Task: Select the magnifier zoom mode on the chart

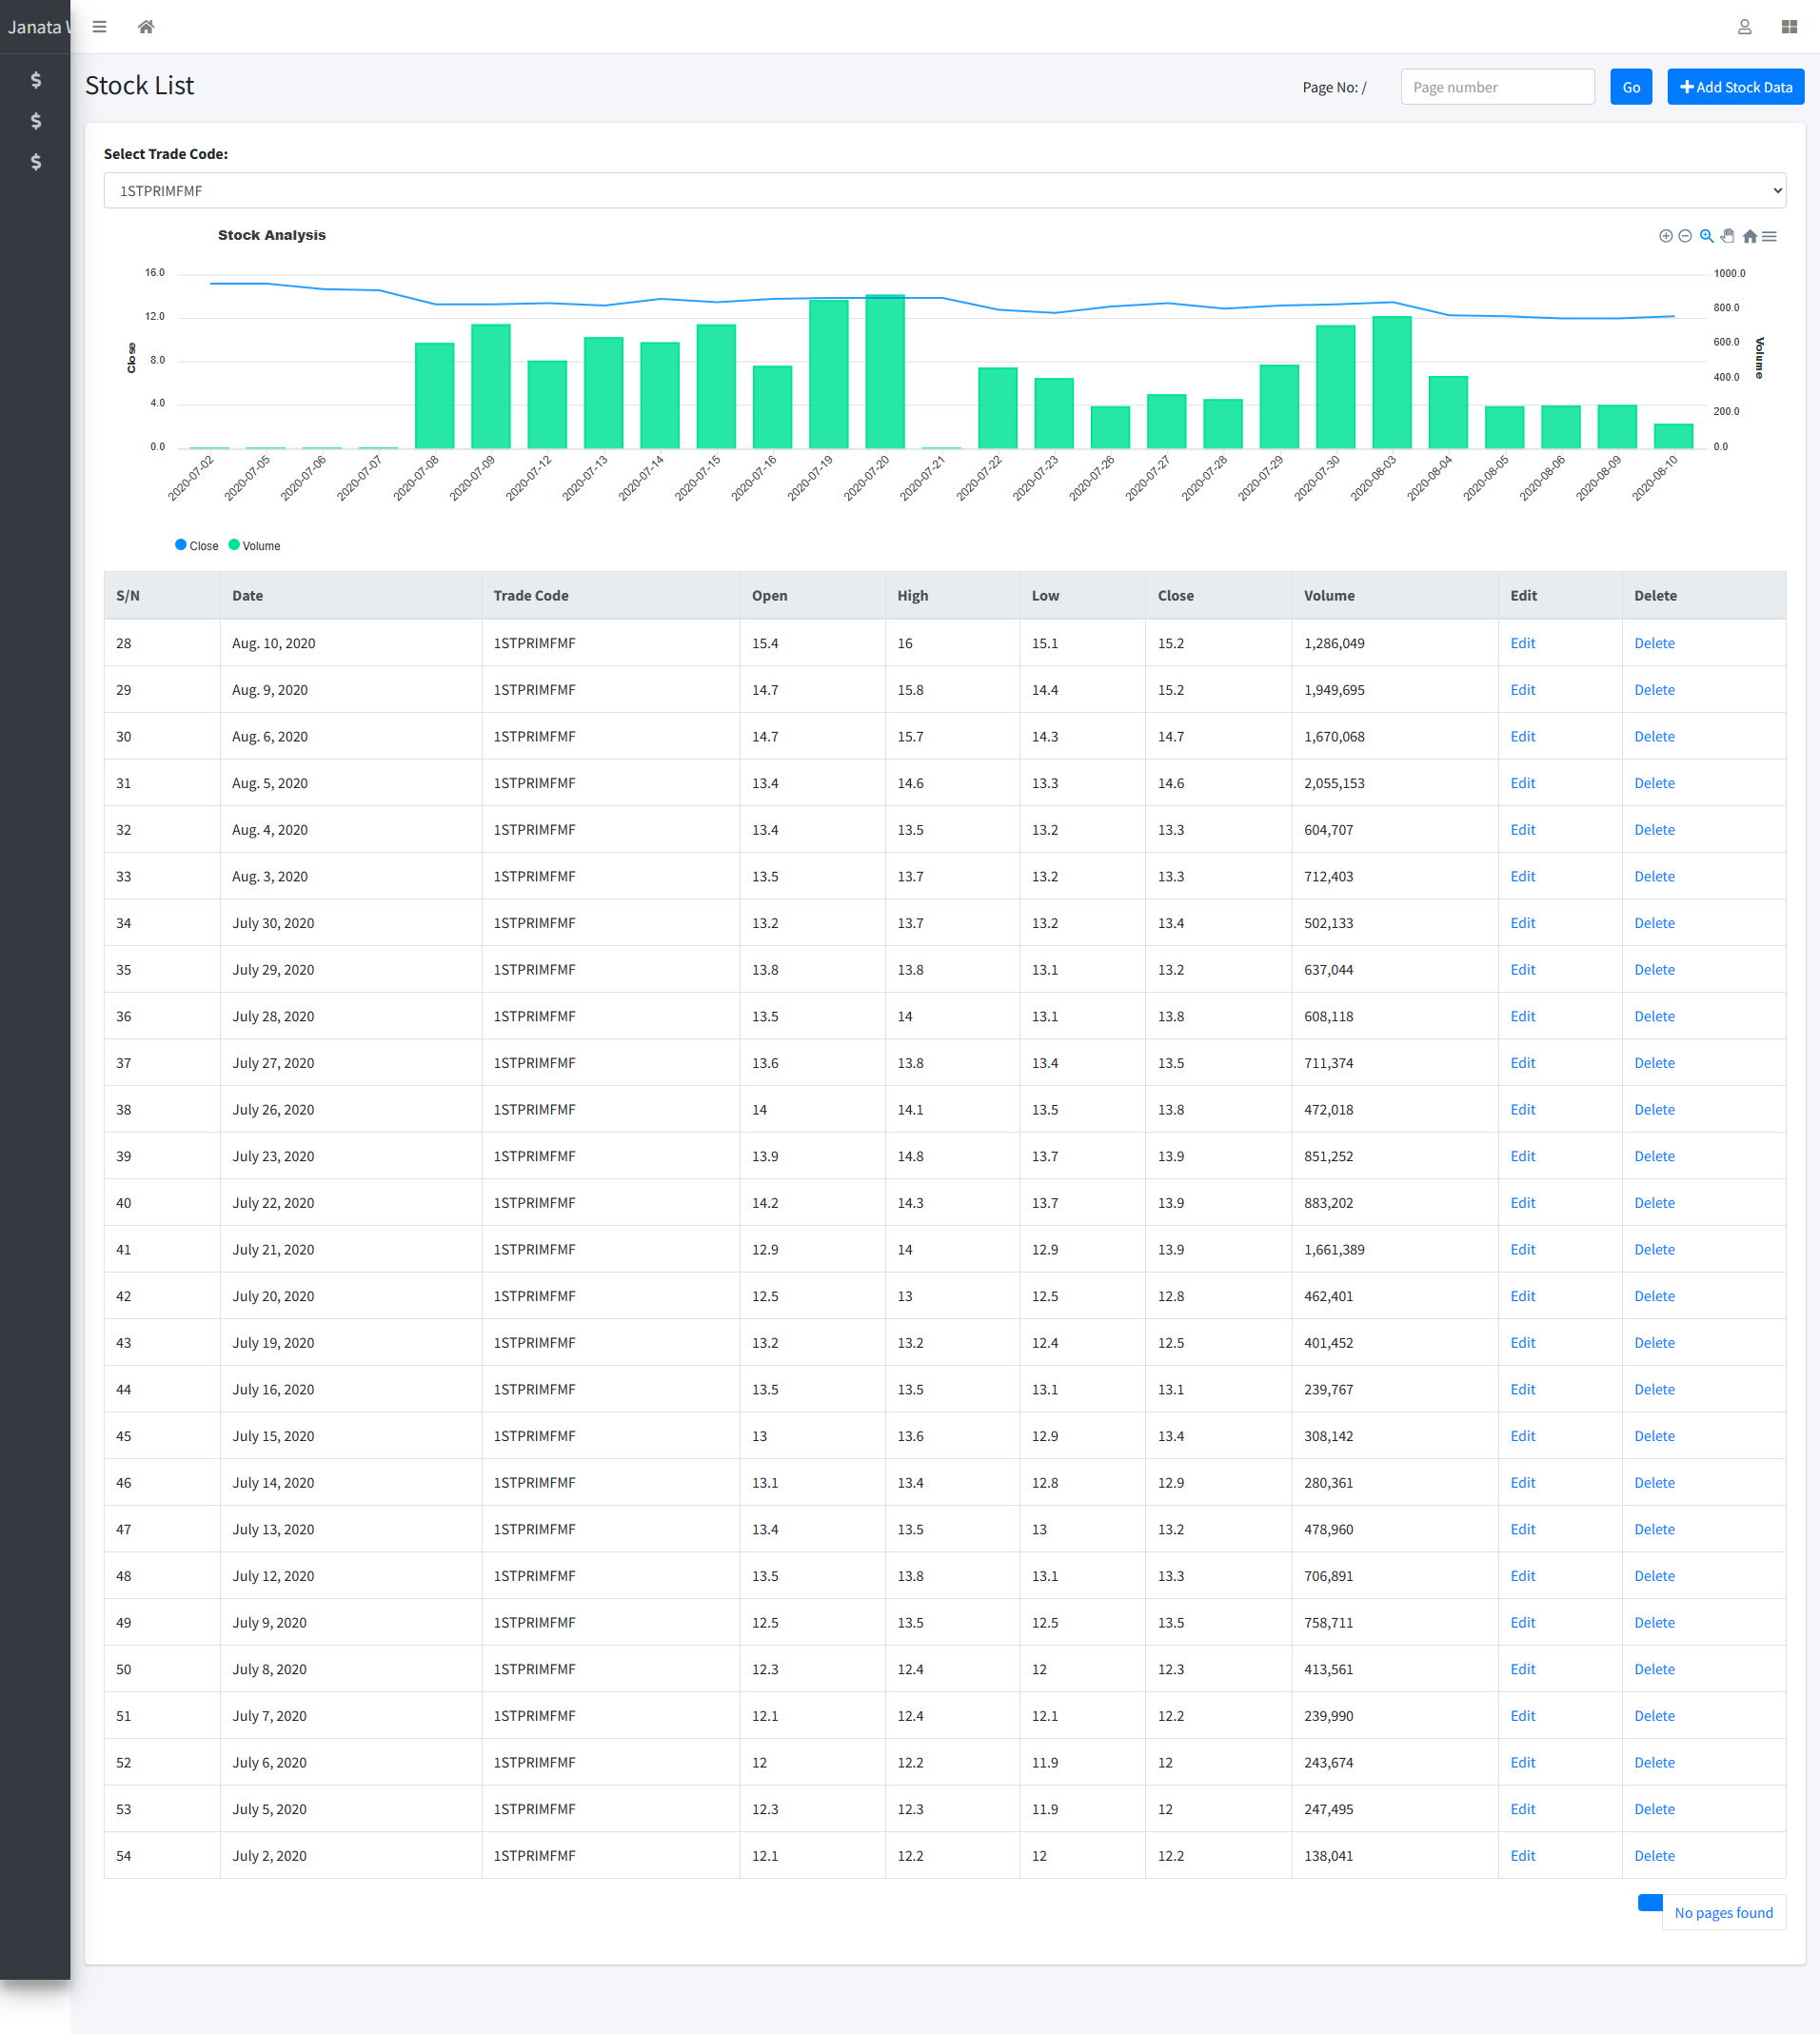Action: 1706,236
